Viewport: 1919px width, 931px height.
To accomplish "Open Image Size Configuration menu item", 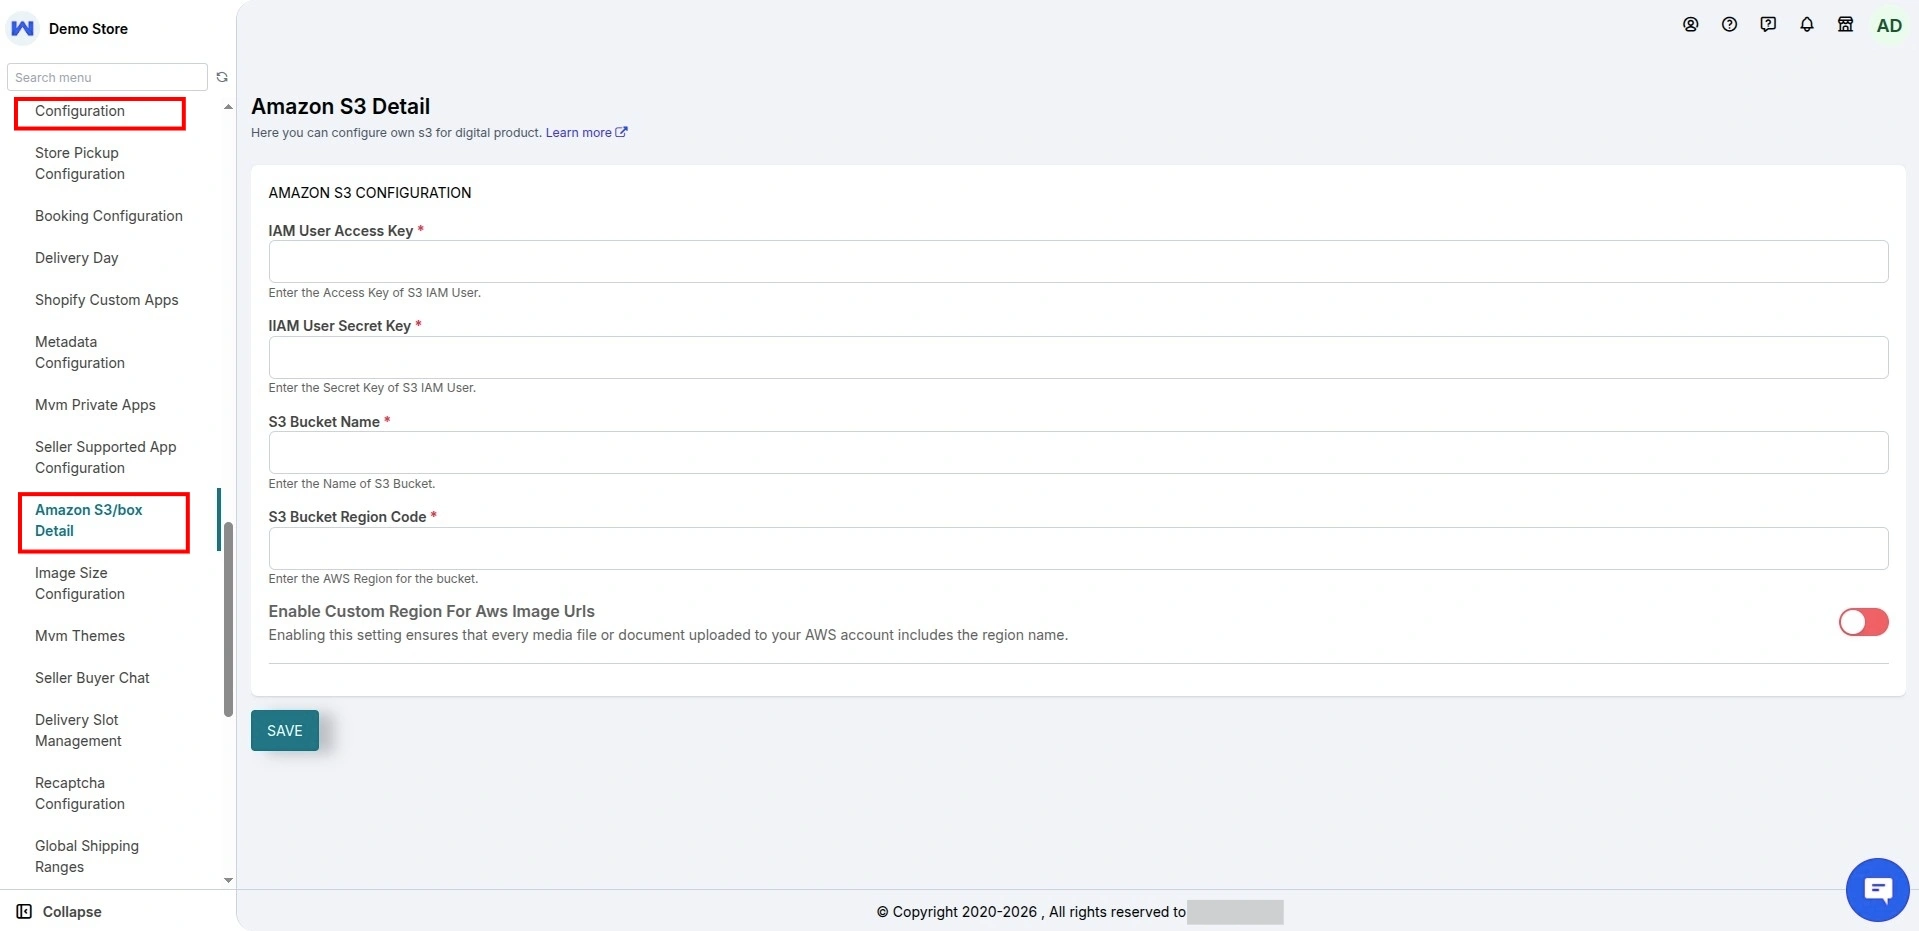I will [x=80, y=583].
